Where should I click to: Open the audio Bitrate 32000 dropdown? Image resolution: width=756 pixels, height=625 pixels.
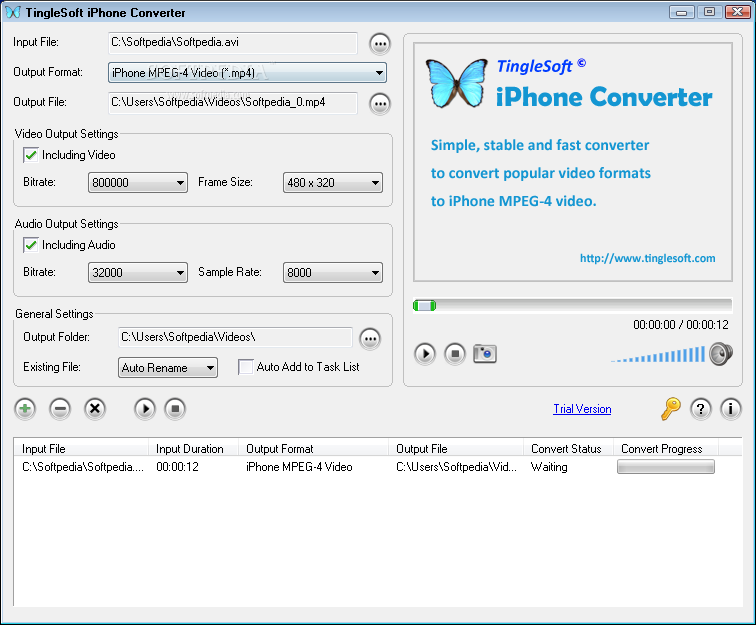click(138, 272)
